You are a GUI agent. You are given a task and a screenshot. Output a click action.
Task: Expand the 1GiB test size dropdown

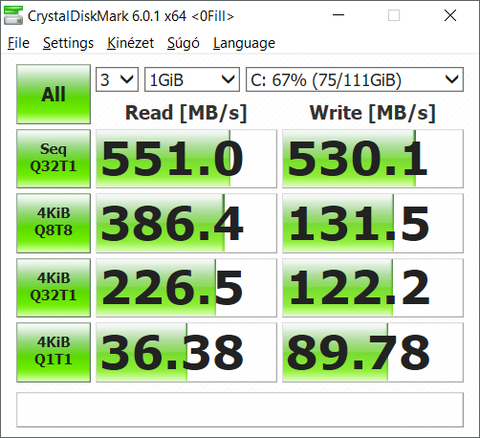pyautogui.click(x=192, y=80)
